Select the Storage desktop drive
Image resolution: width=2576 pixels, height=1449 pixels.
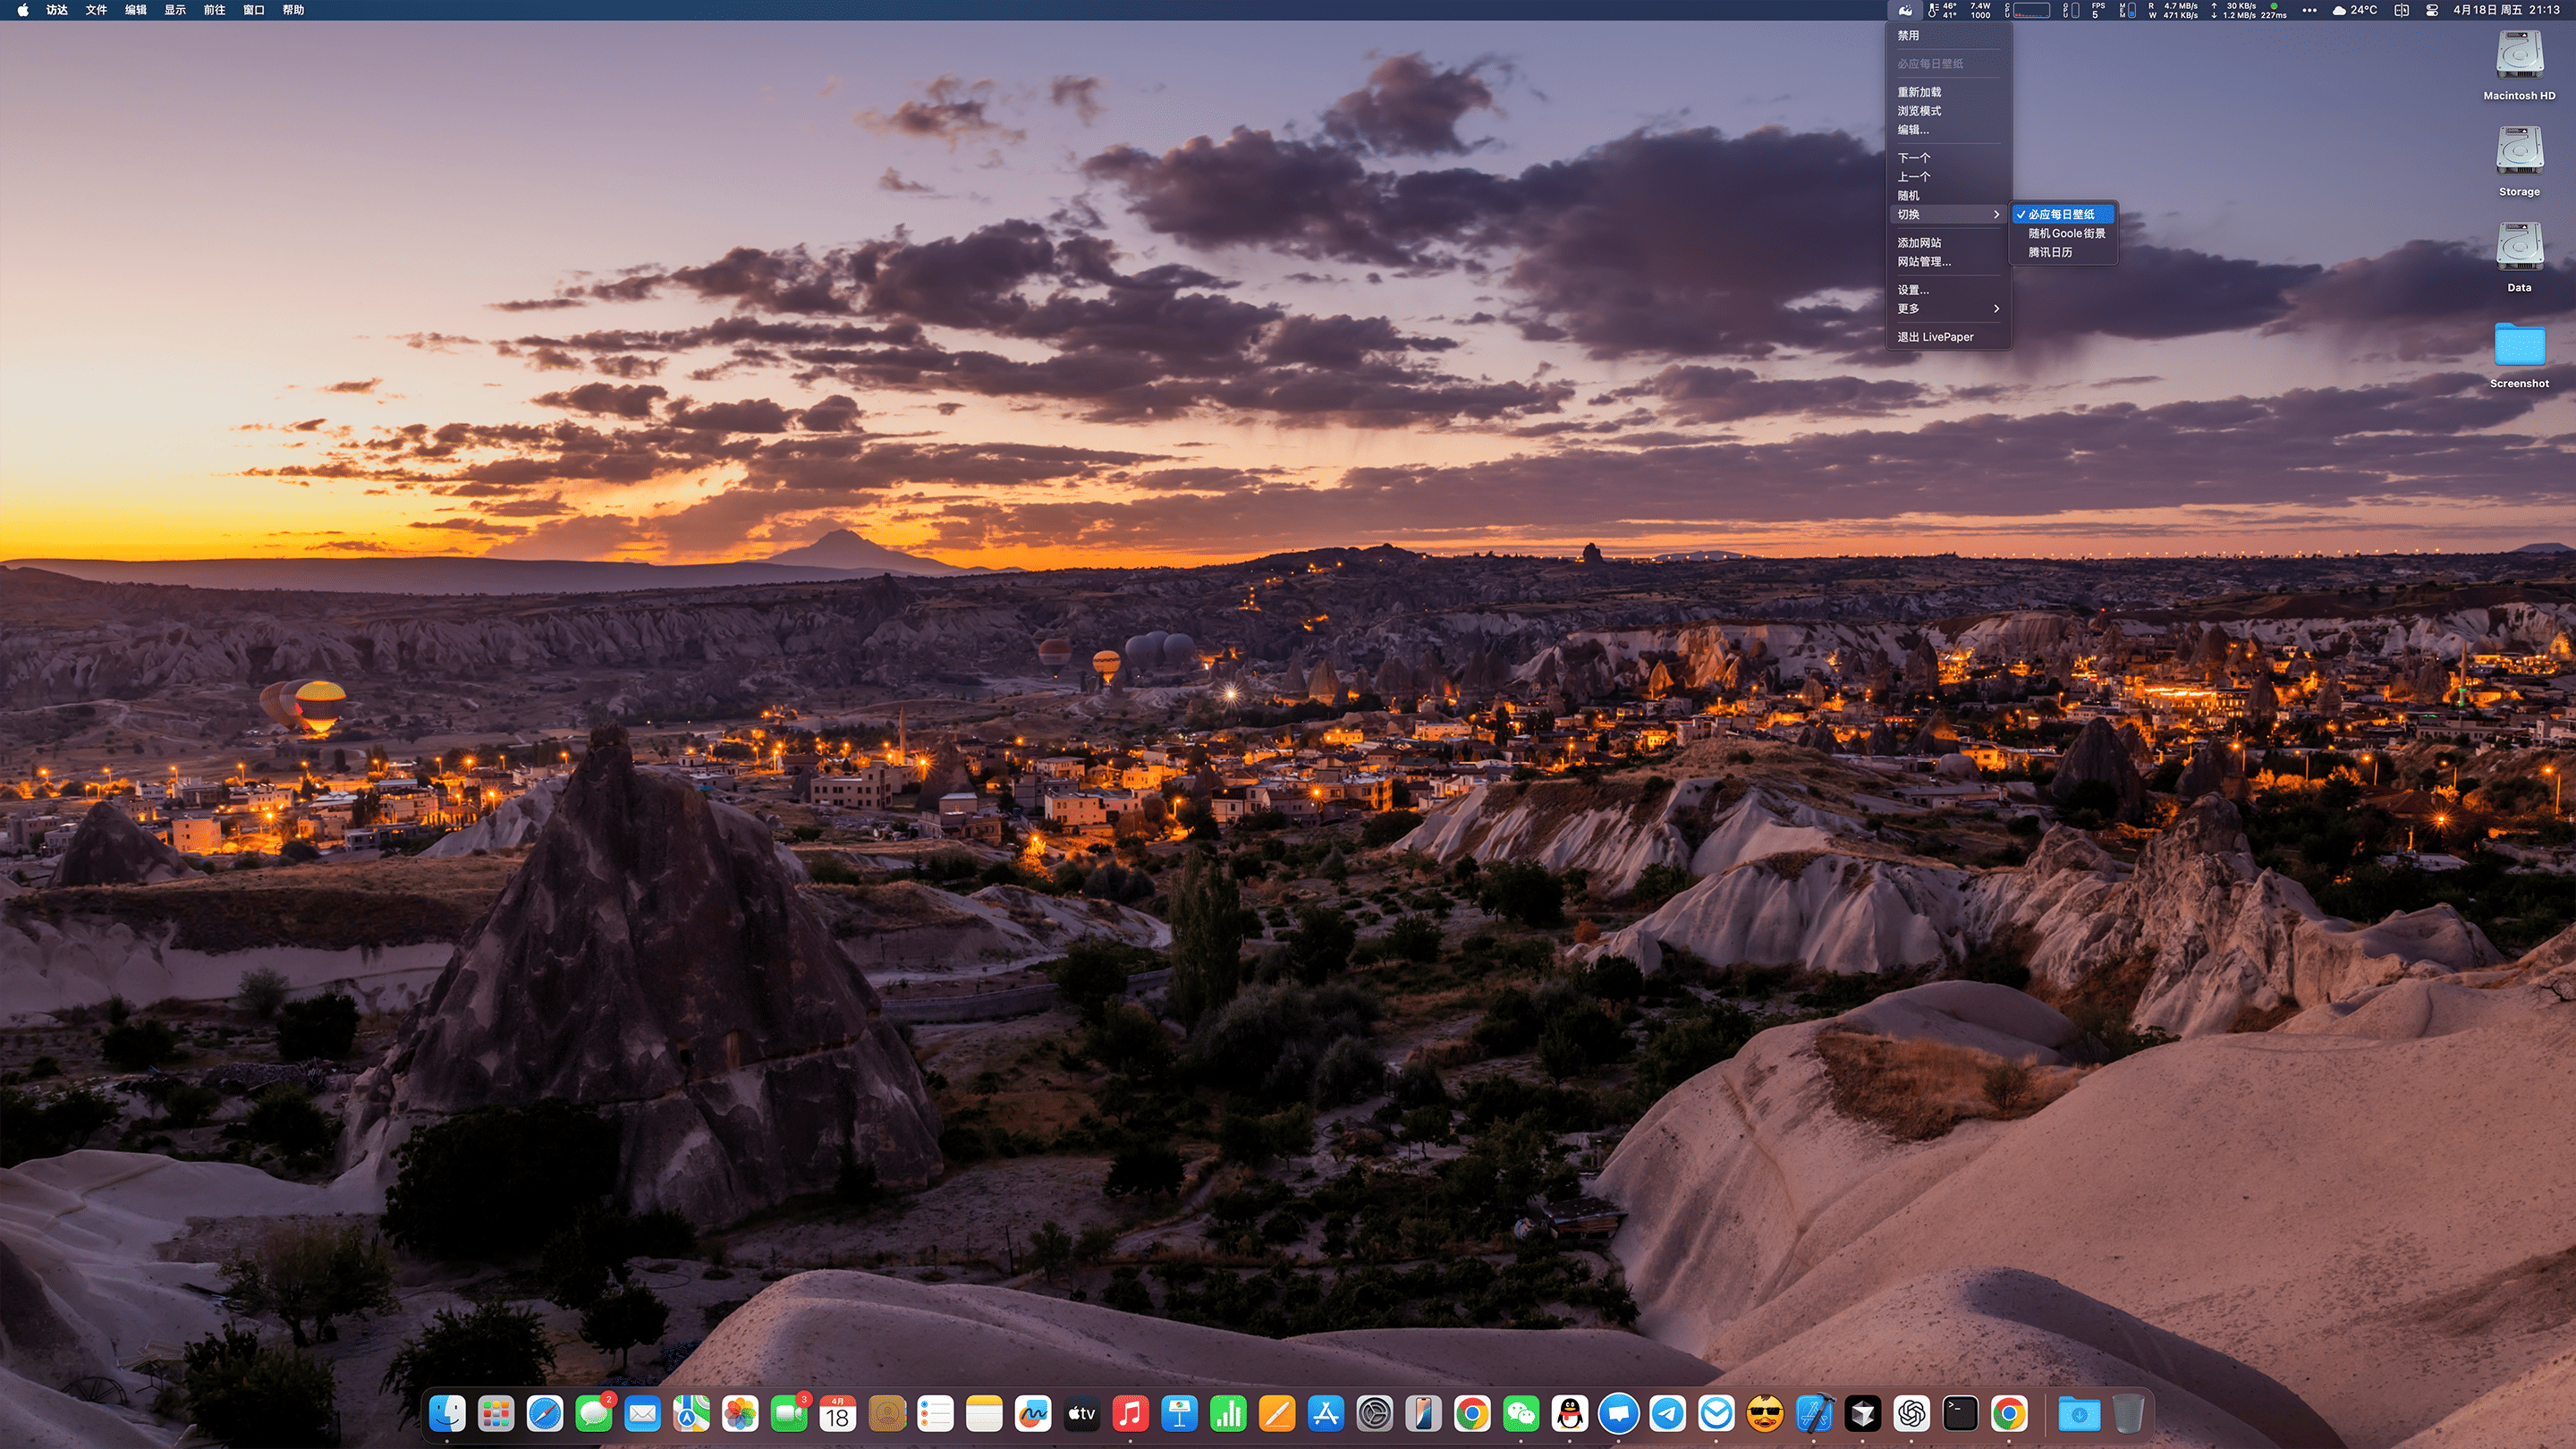(x=2518, y=162)
